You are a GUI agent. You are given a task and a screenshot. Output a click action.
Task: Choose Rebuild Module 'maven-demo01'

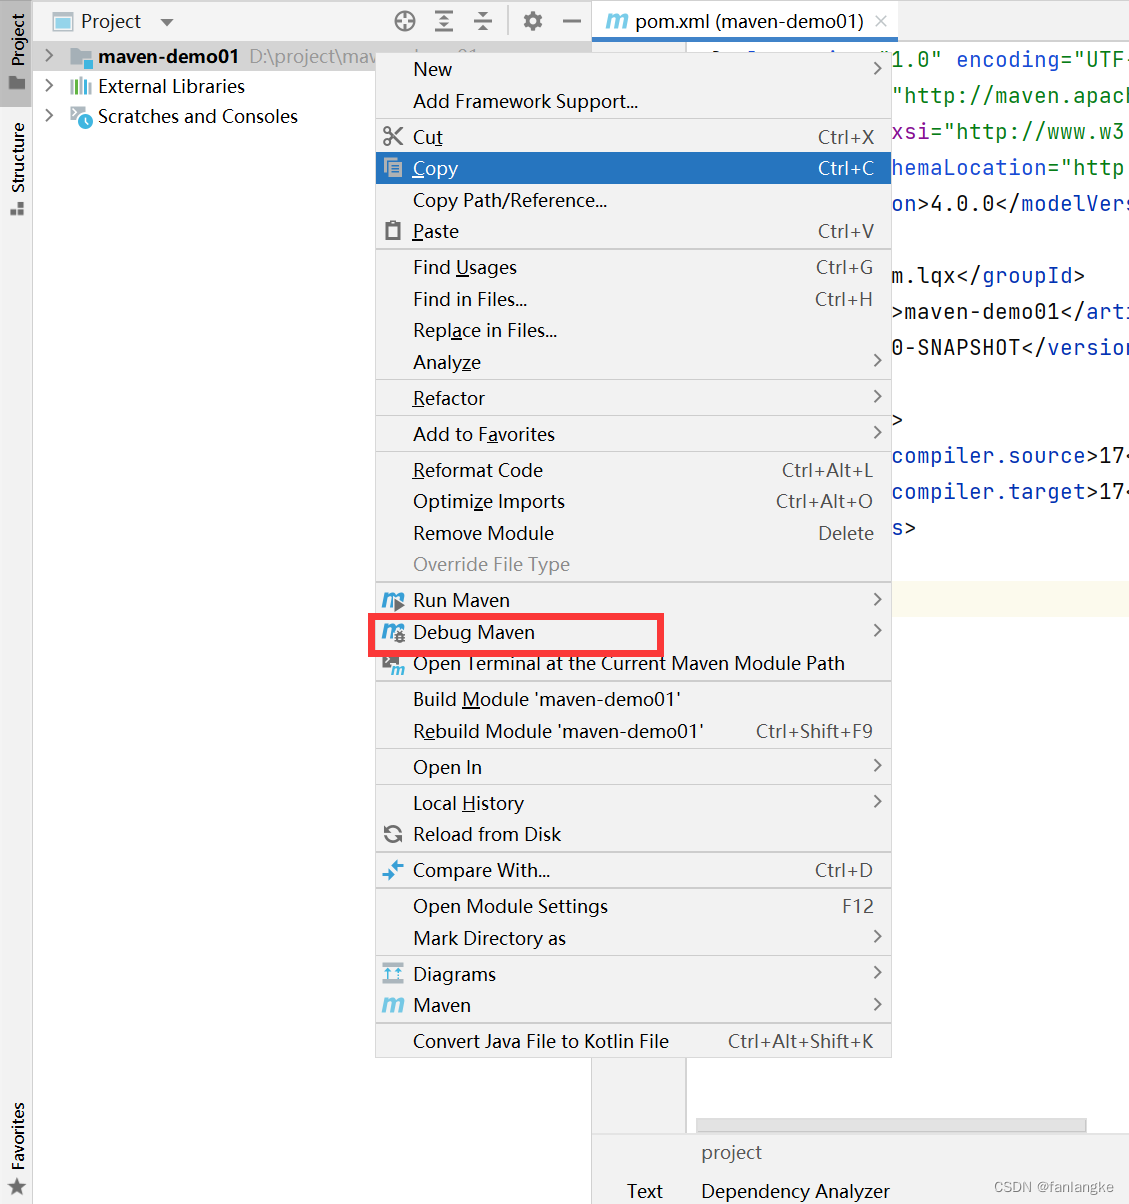coord(633,731)
